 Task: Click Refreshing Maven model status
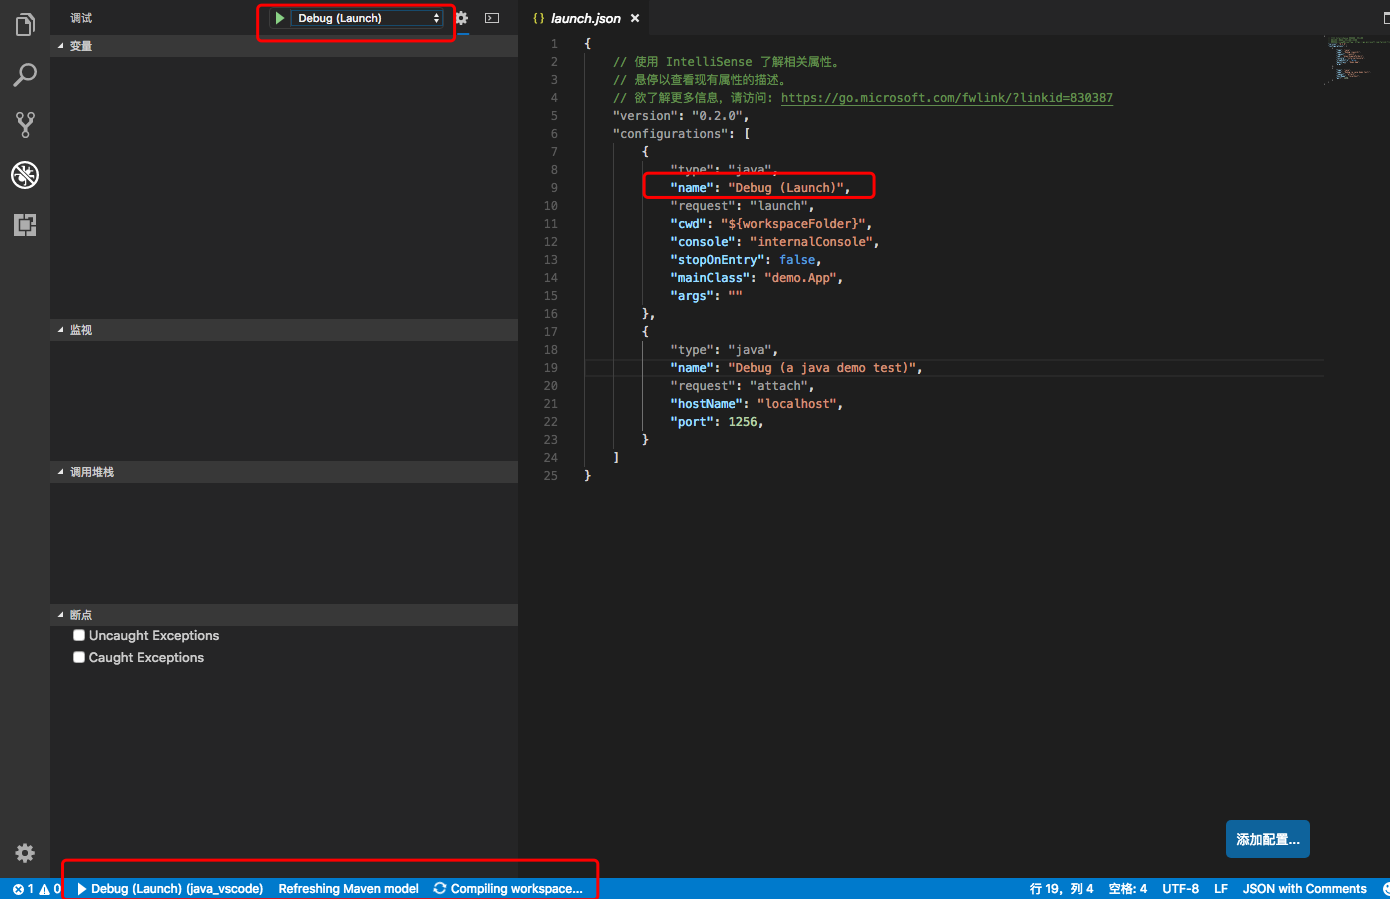tap(348, 889)
